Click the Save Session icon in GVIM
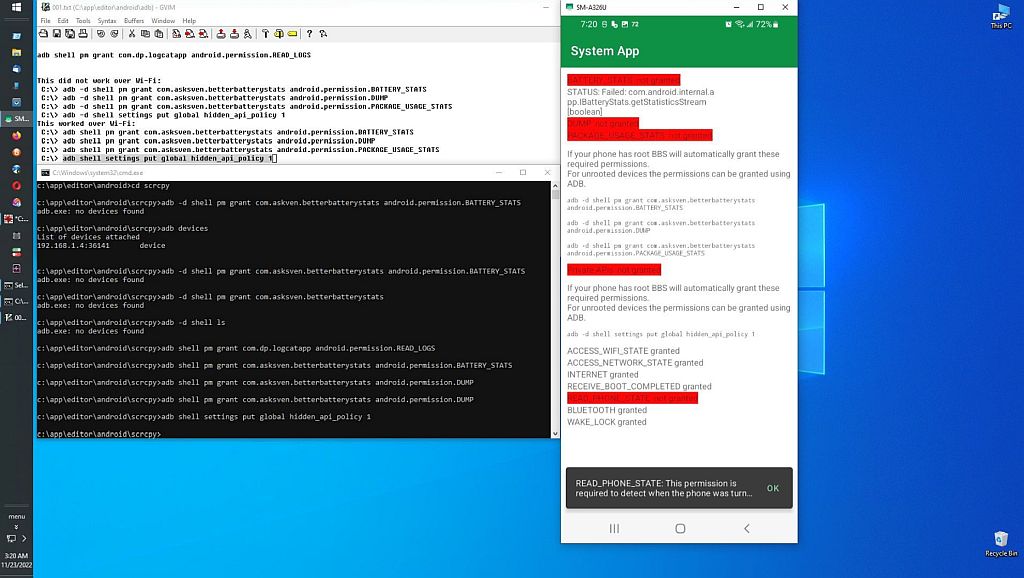The width and height of the screenshot is (1024, 578). pyautogui.click(x=234, y=33)
